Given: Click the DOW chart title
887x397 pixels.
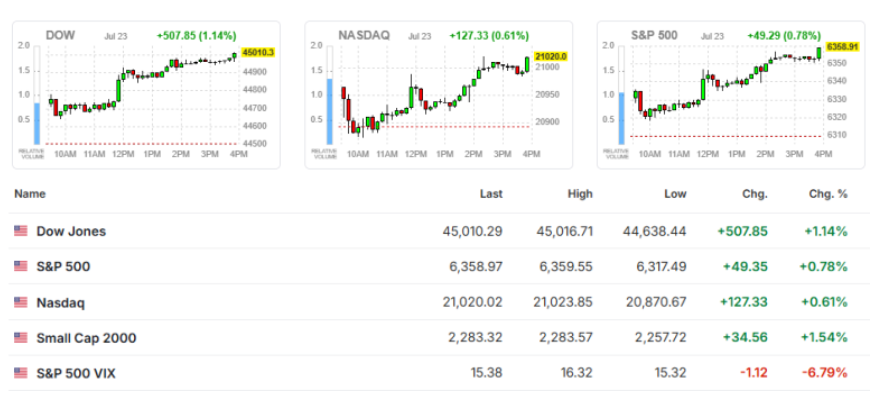Looking at the screenshot, I should point(61,36).
